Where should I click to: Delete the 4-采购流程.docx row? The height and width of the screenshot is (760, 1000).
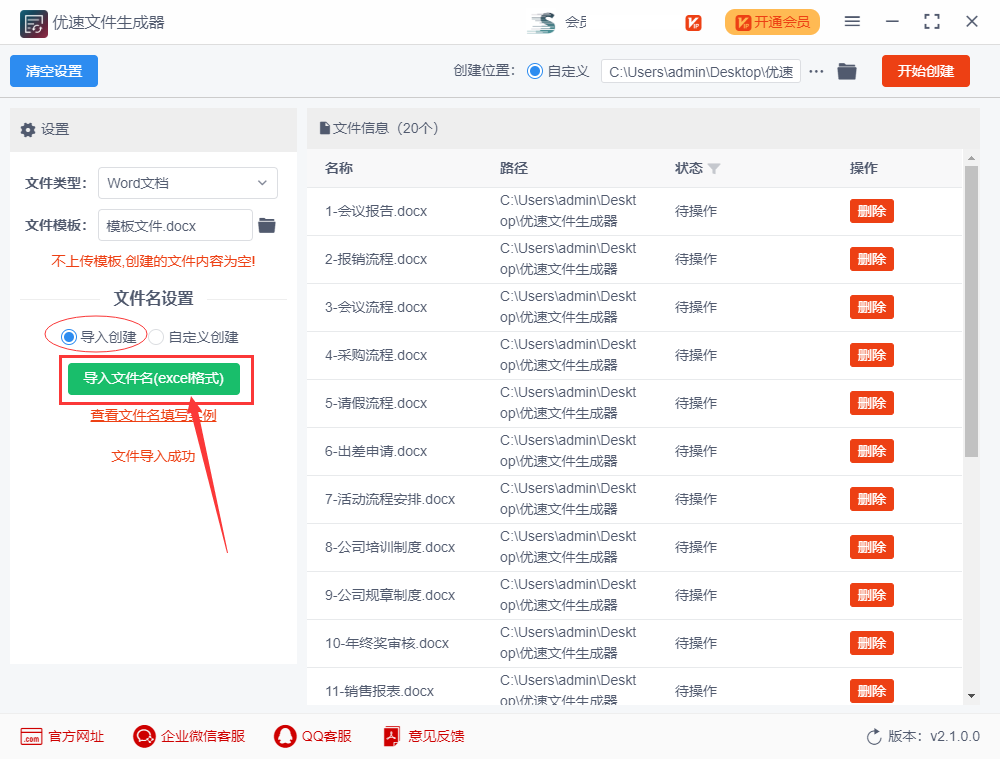point(872,355)
